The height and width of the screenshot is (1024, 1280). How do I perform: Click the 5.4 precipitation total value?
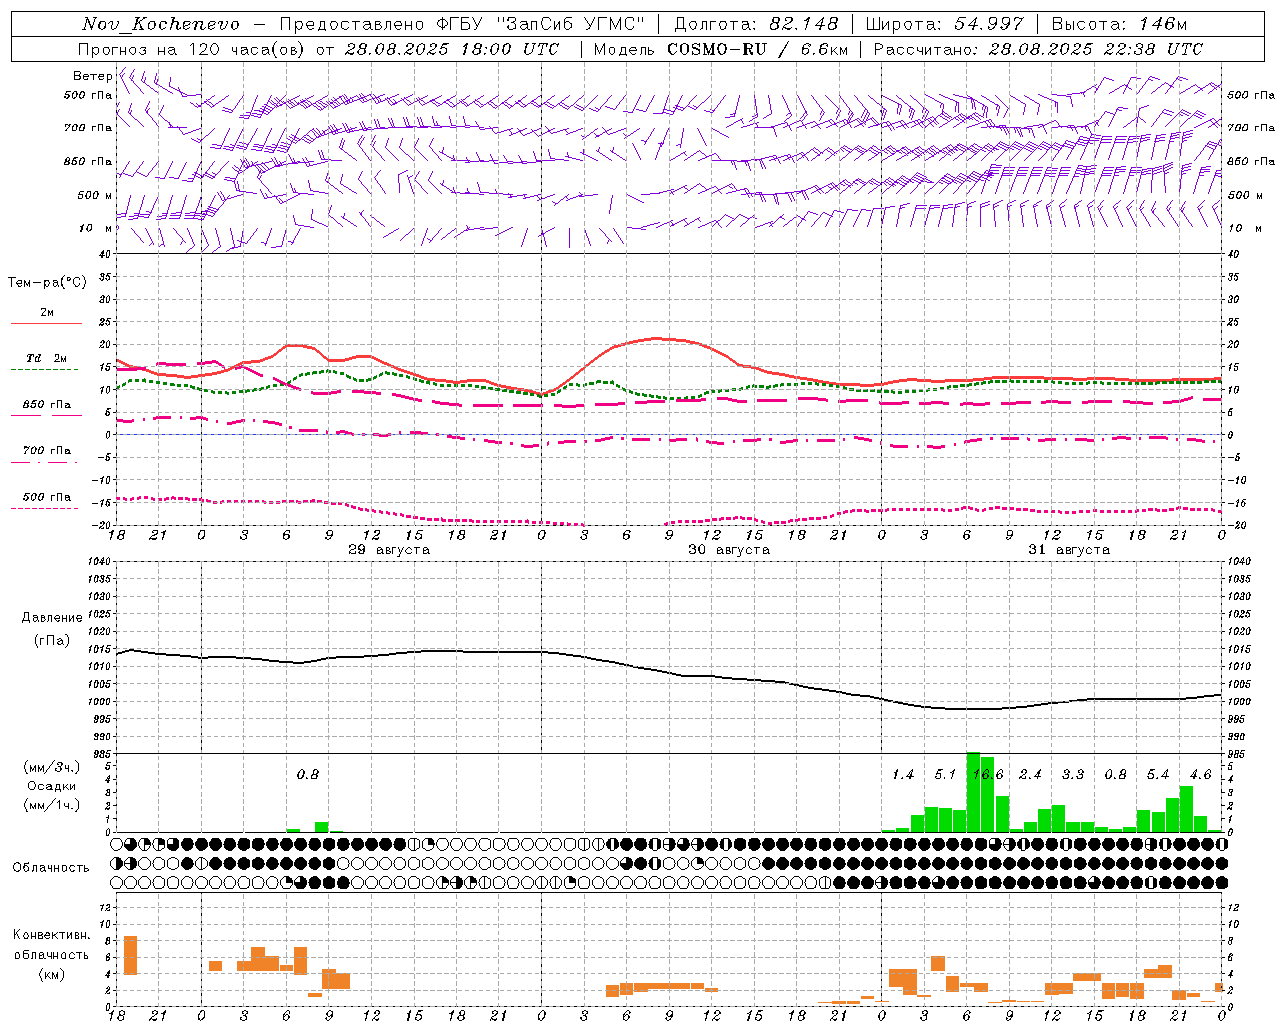point(1158,775)
